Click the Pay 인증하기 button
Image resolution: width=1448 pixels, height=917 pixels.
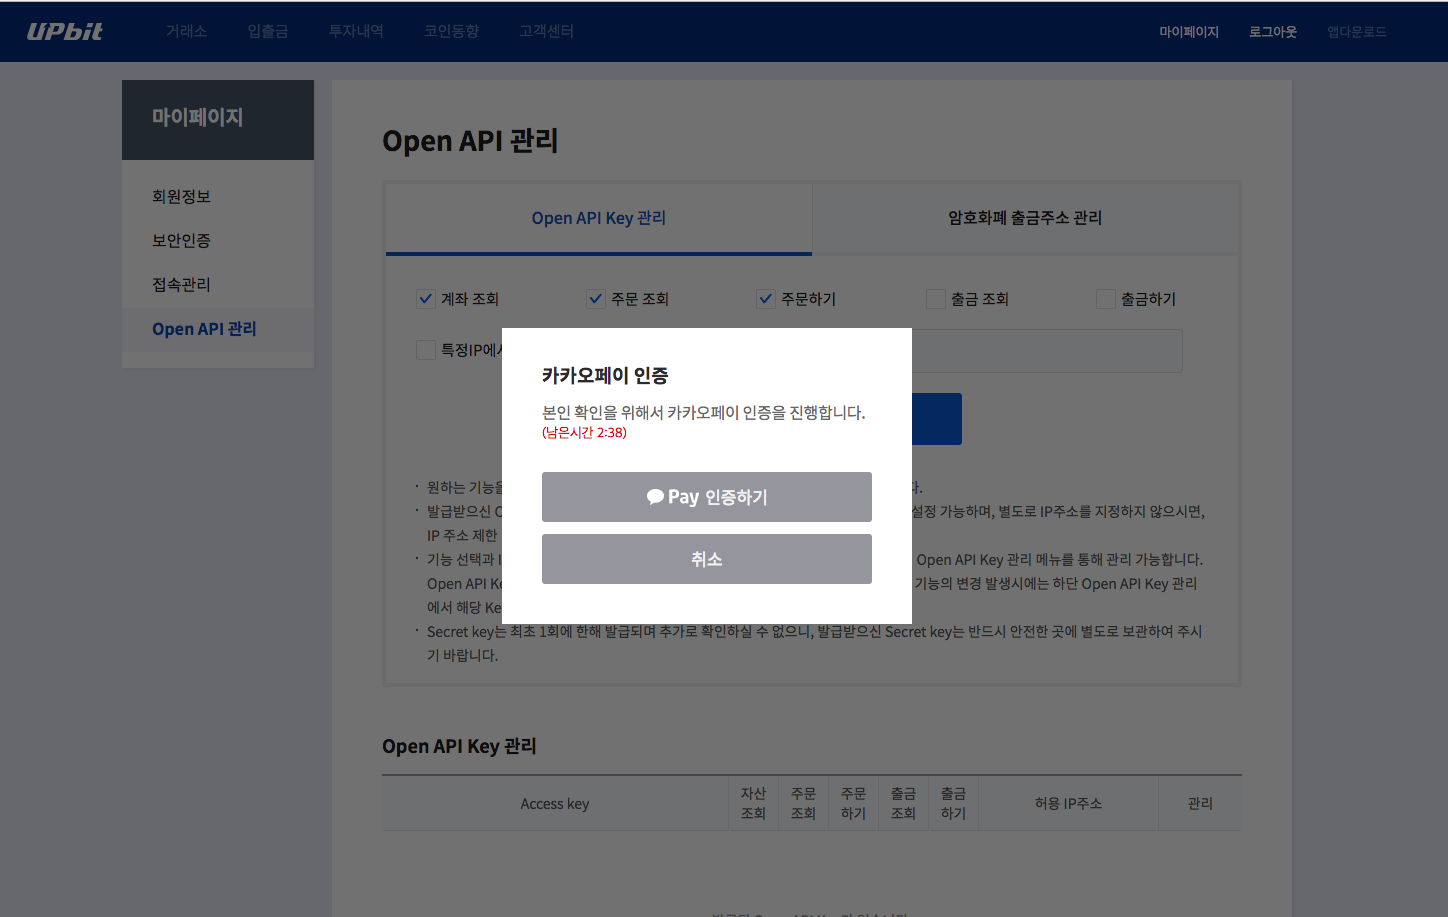click(707, 497)
